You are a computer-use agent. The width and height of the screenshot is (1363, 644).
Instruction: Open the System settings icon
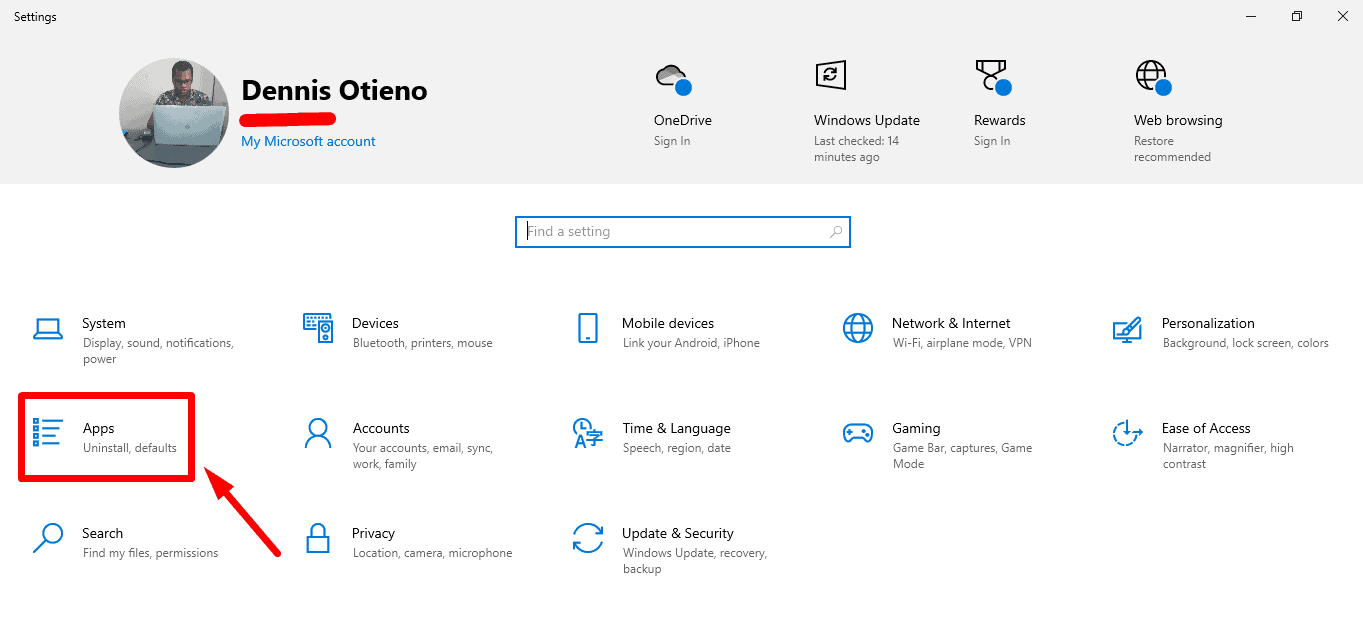coord(47,329)
